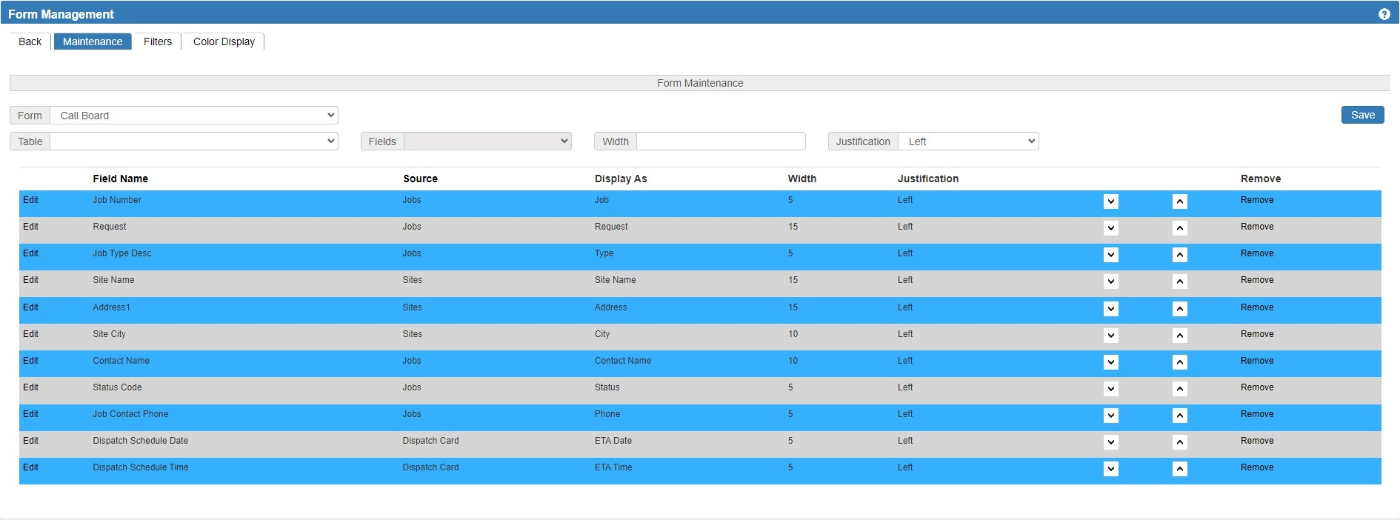Image resolution: width=1400 pixels, height=520 pixels.
Task: Expand the Table dropdown
Action: (x=194, y=142)
